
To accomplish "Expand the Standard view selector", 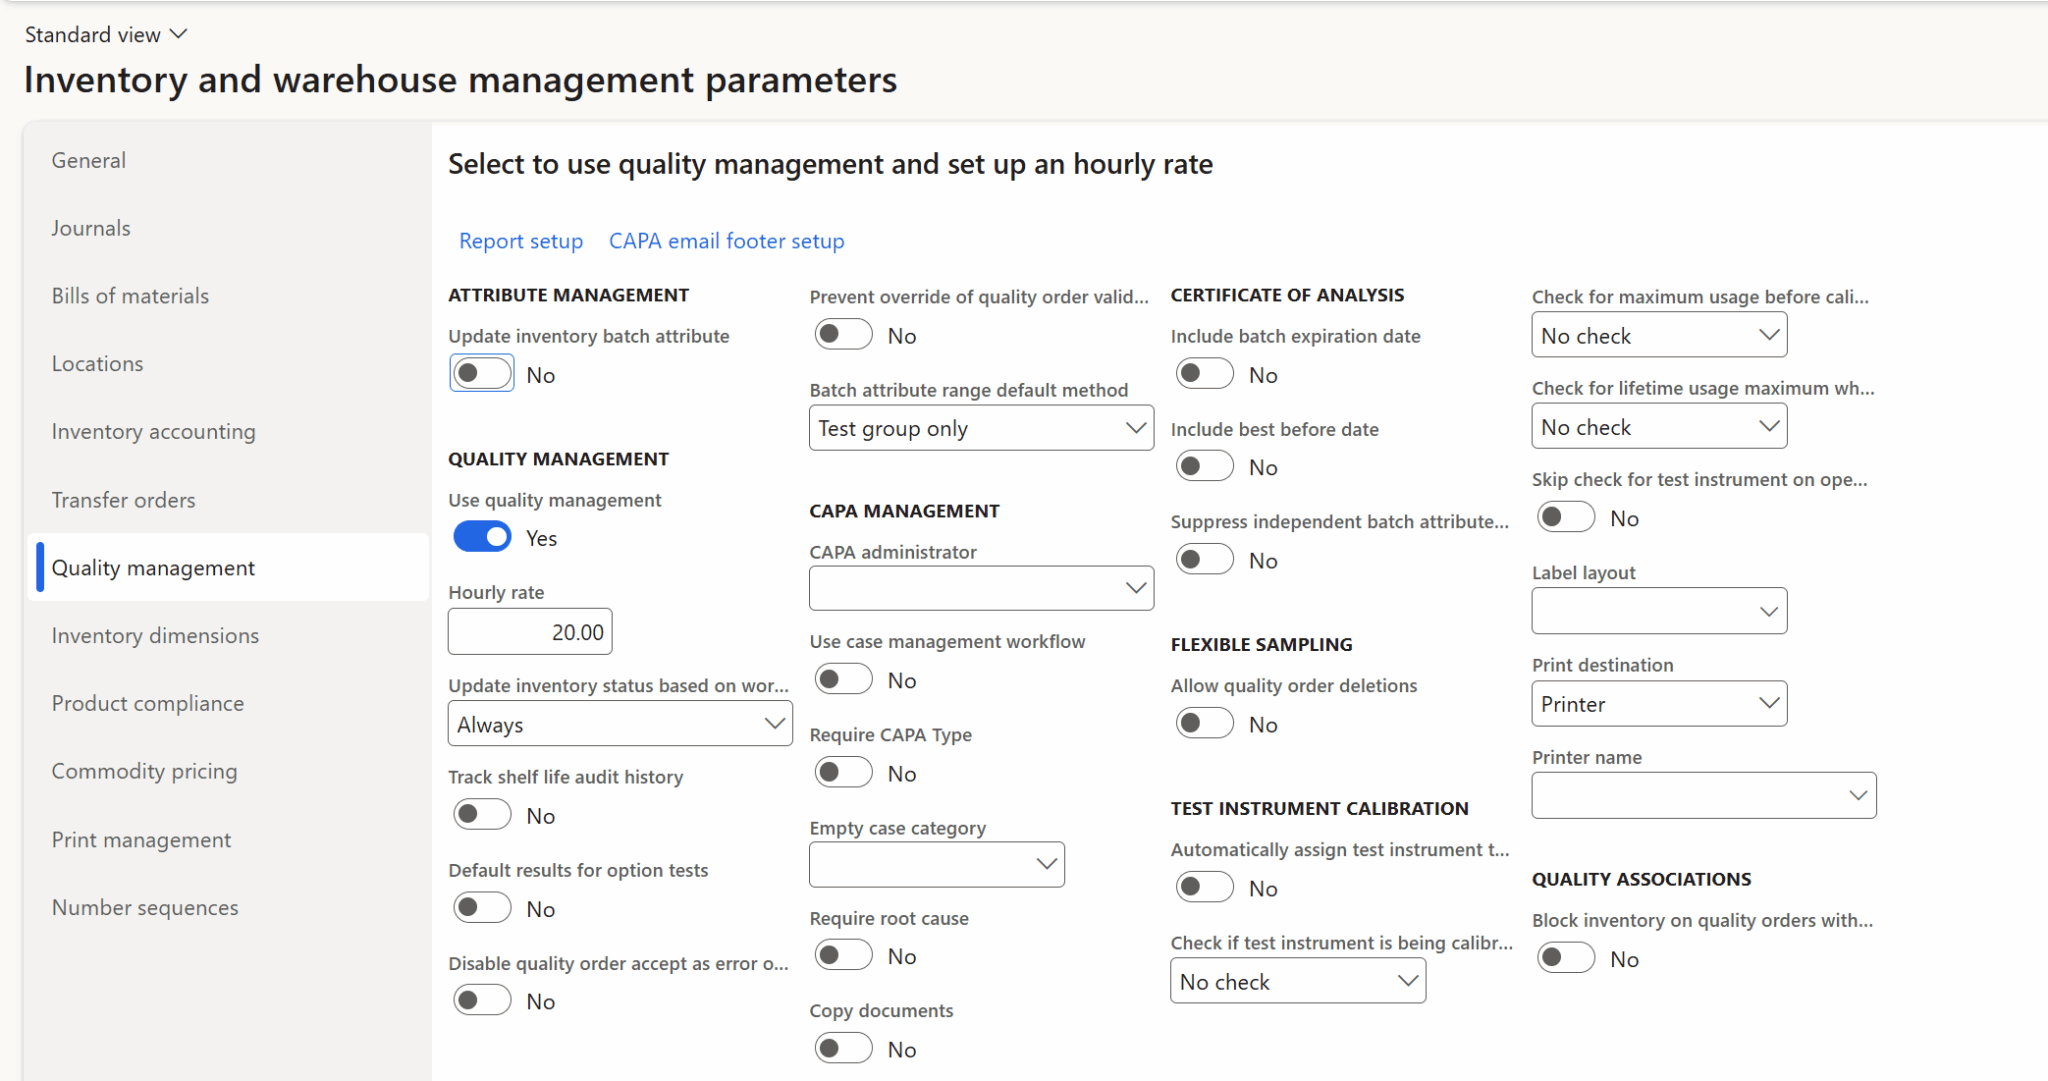I will [x=105, y=33].
